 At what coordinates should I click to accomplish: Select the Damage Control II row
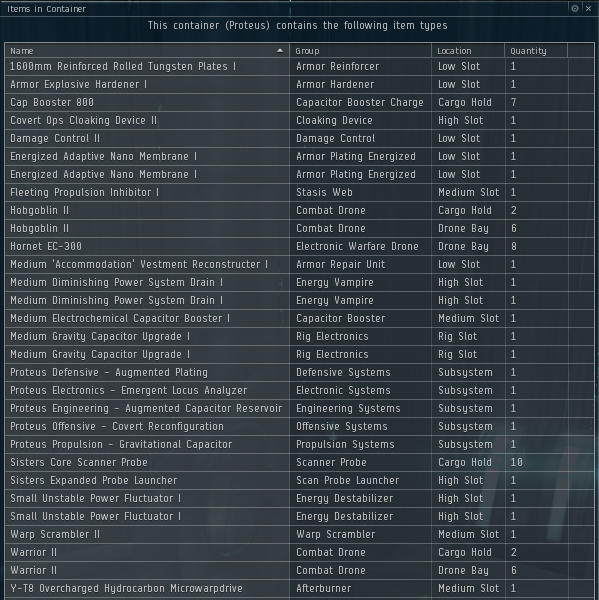pos(299,139)
